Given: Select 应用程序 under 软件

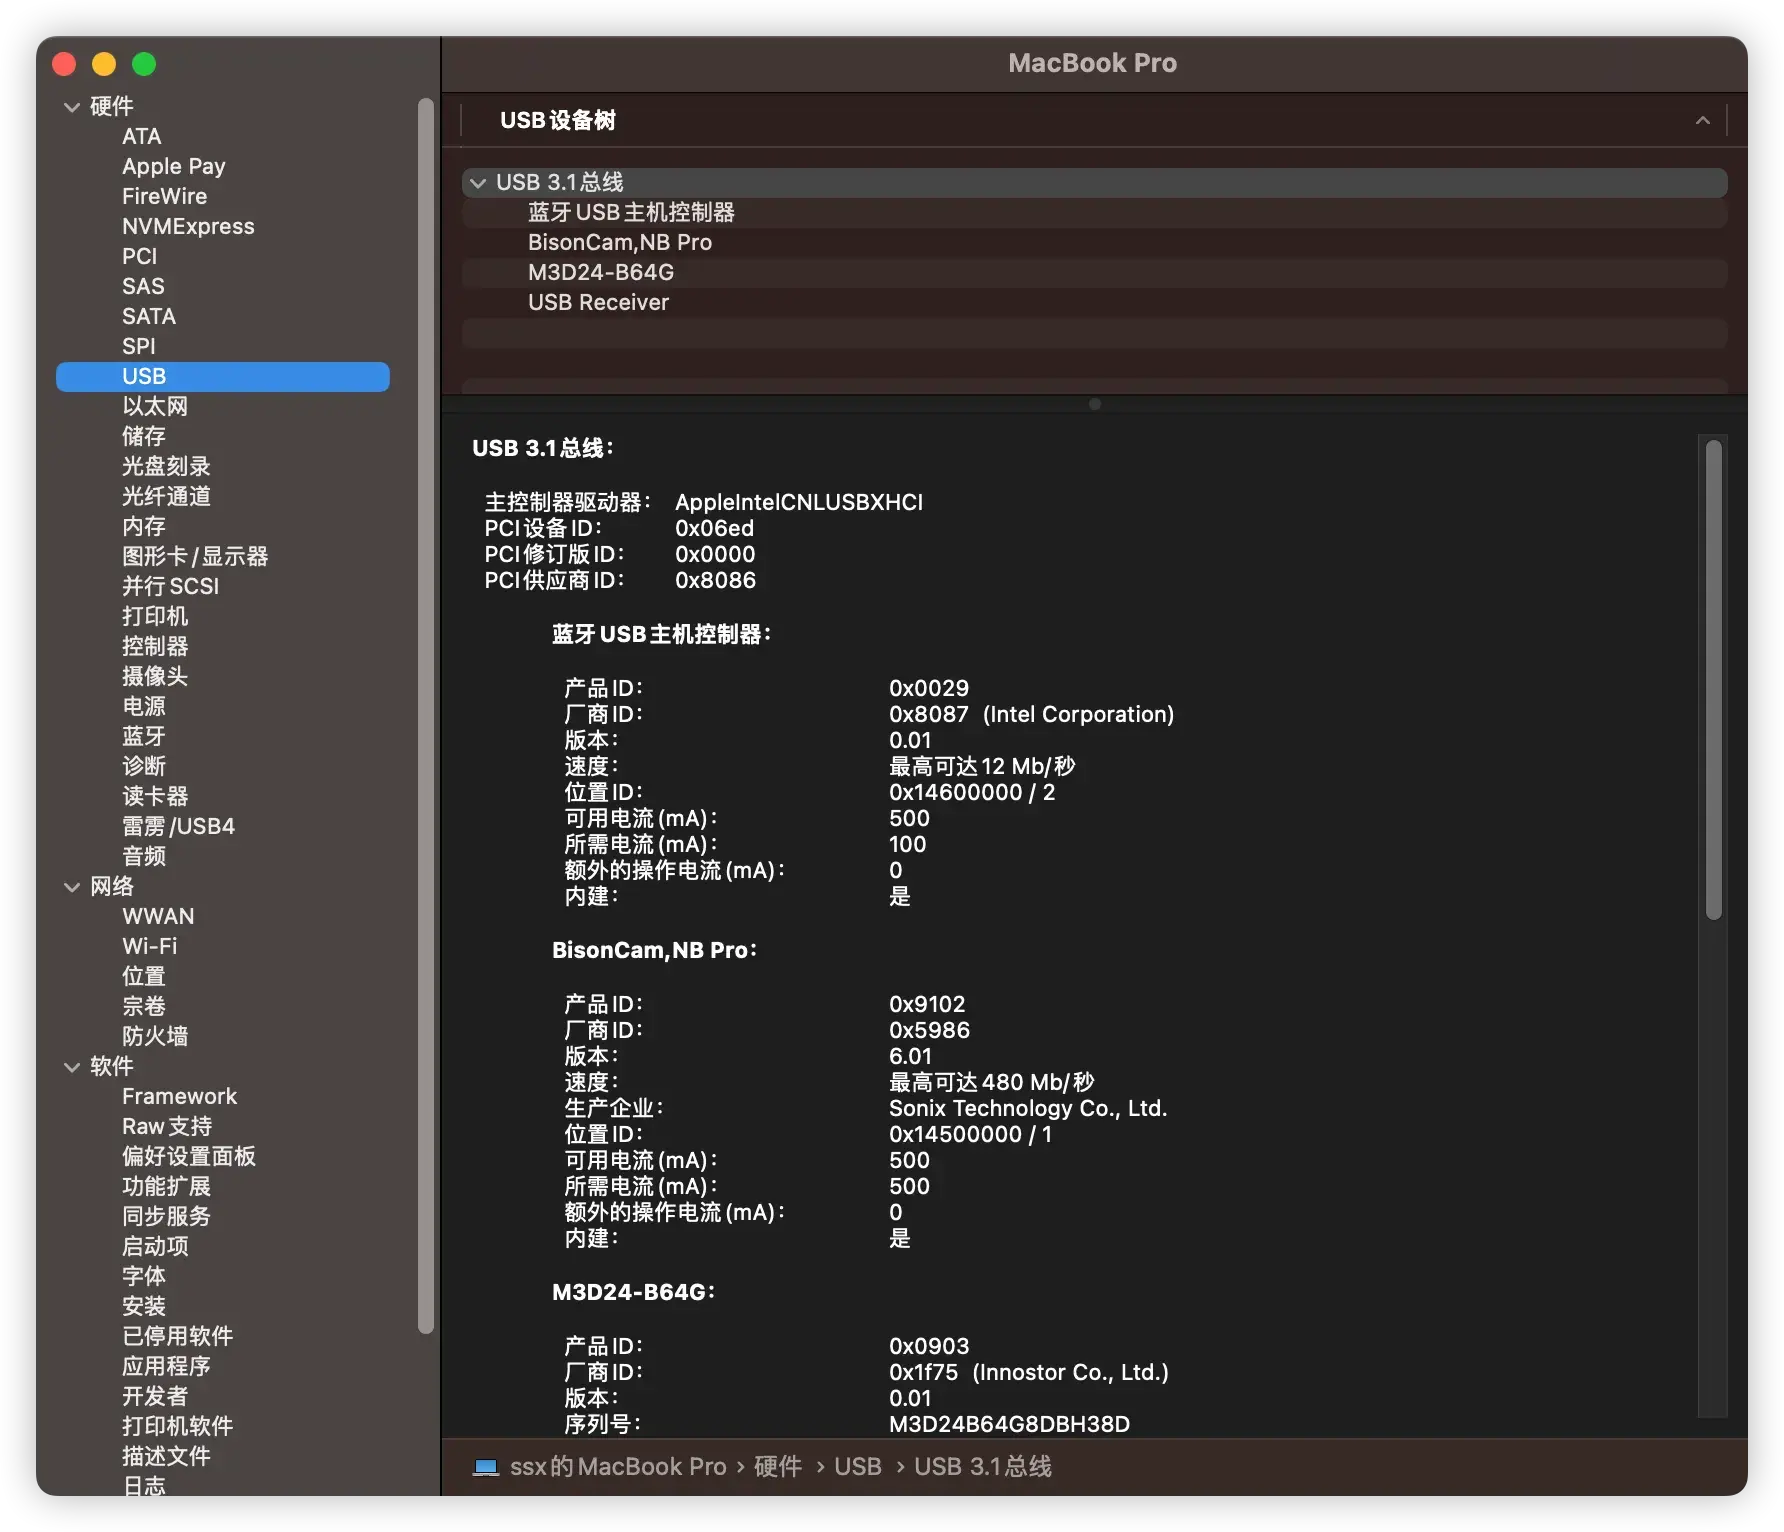Looking at the screenshot, I should coord(166,1366).
